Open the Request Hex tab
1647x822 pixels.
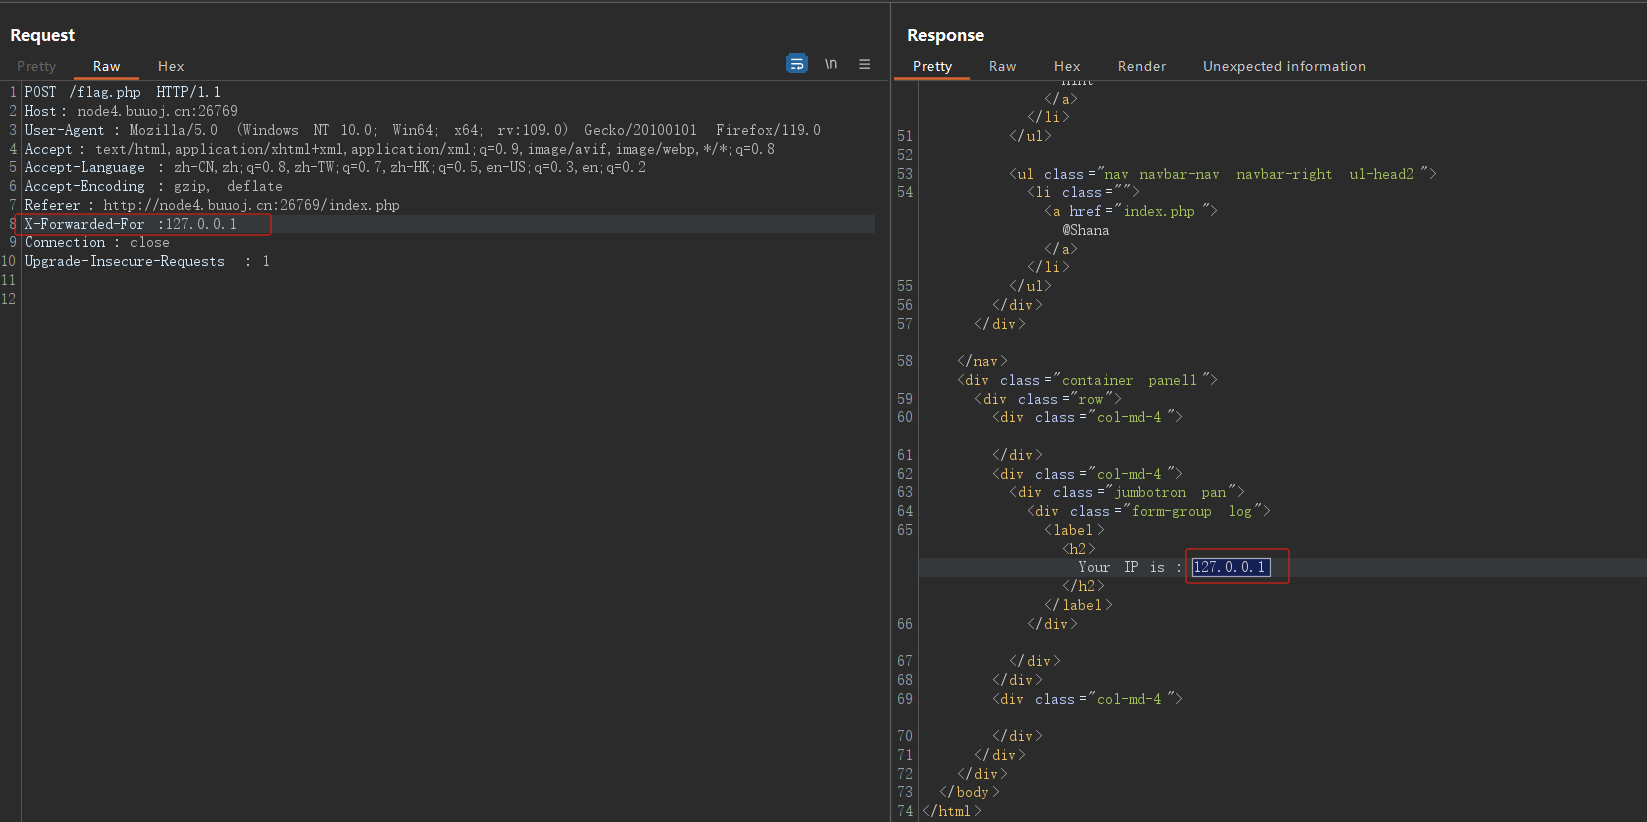[171, 66]
